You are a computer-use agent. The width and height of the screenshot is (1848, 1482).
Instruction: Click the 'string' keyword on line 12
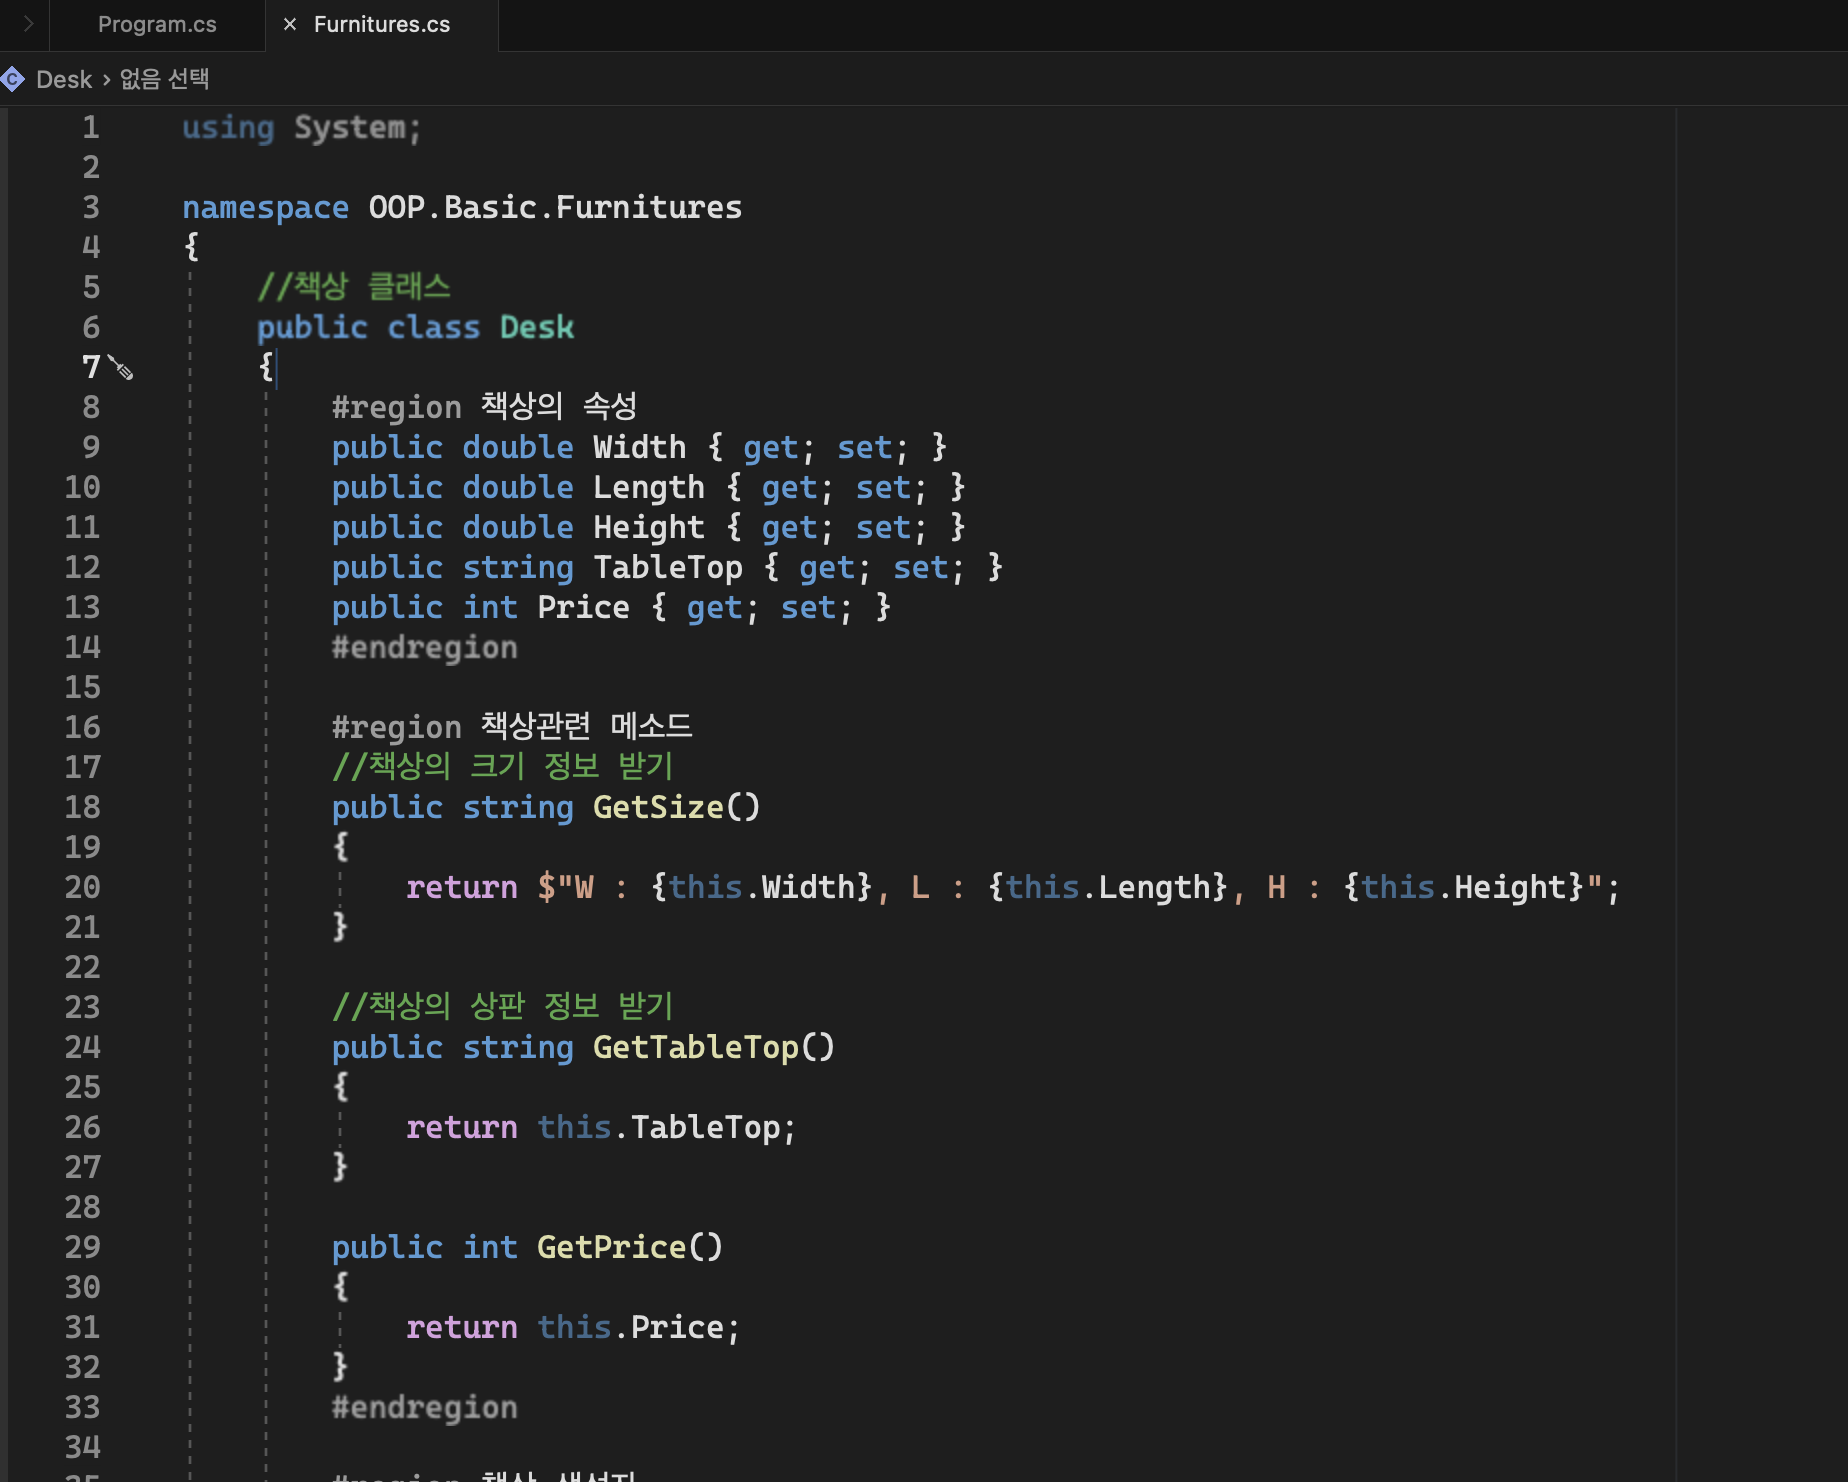coord(518,568)
